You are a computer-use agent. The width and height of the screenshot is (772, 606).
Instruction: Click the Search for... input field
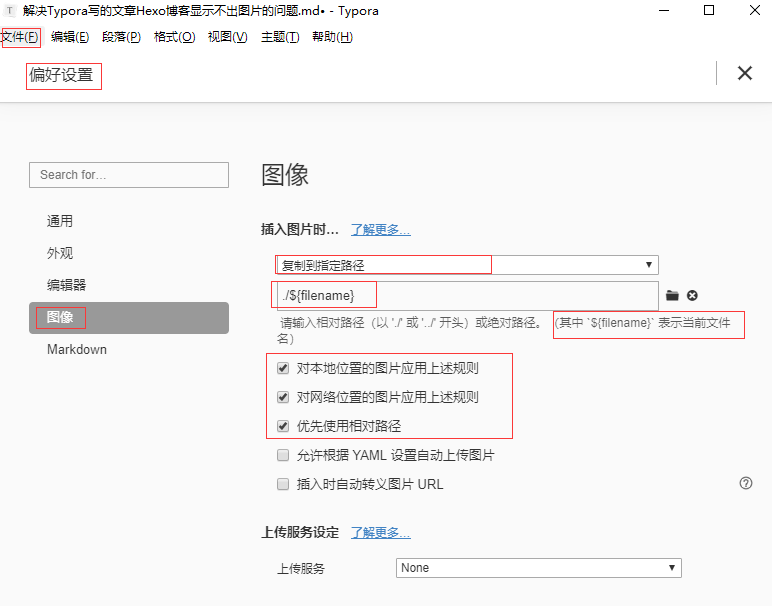pos(129,175)
